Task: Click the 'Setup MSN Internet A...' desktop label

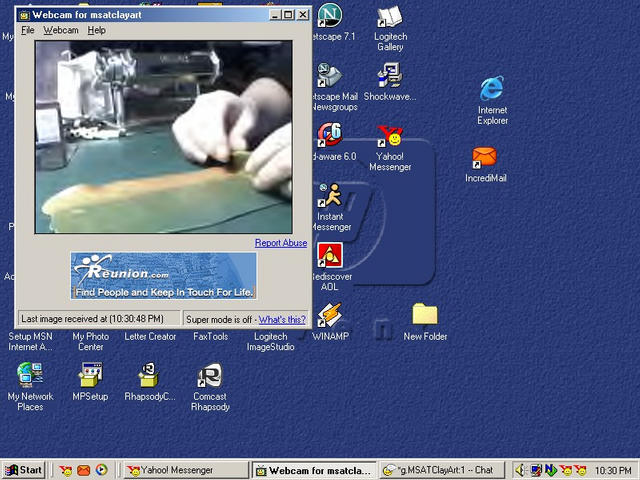Action: [30, 342]
